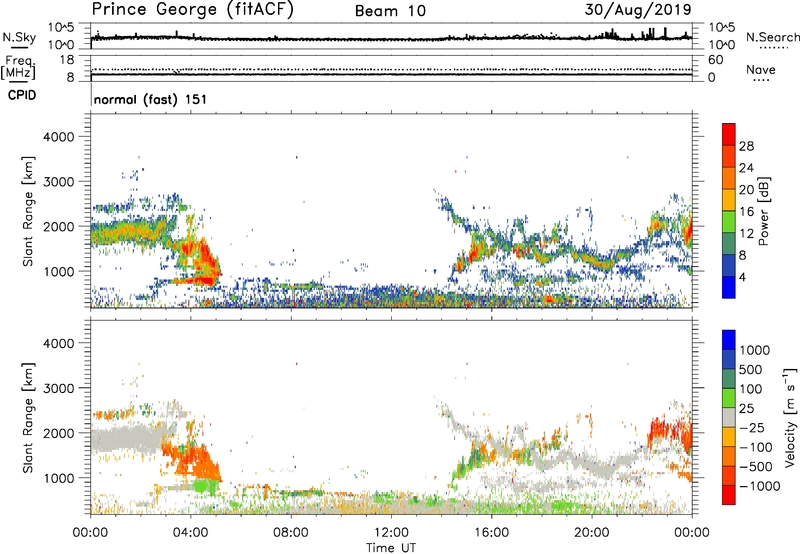Image resolution: width=800 pixels, height=554 pixels.
Task: Click the '28' power color bar label
Action: (746, 146)
